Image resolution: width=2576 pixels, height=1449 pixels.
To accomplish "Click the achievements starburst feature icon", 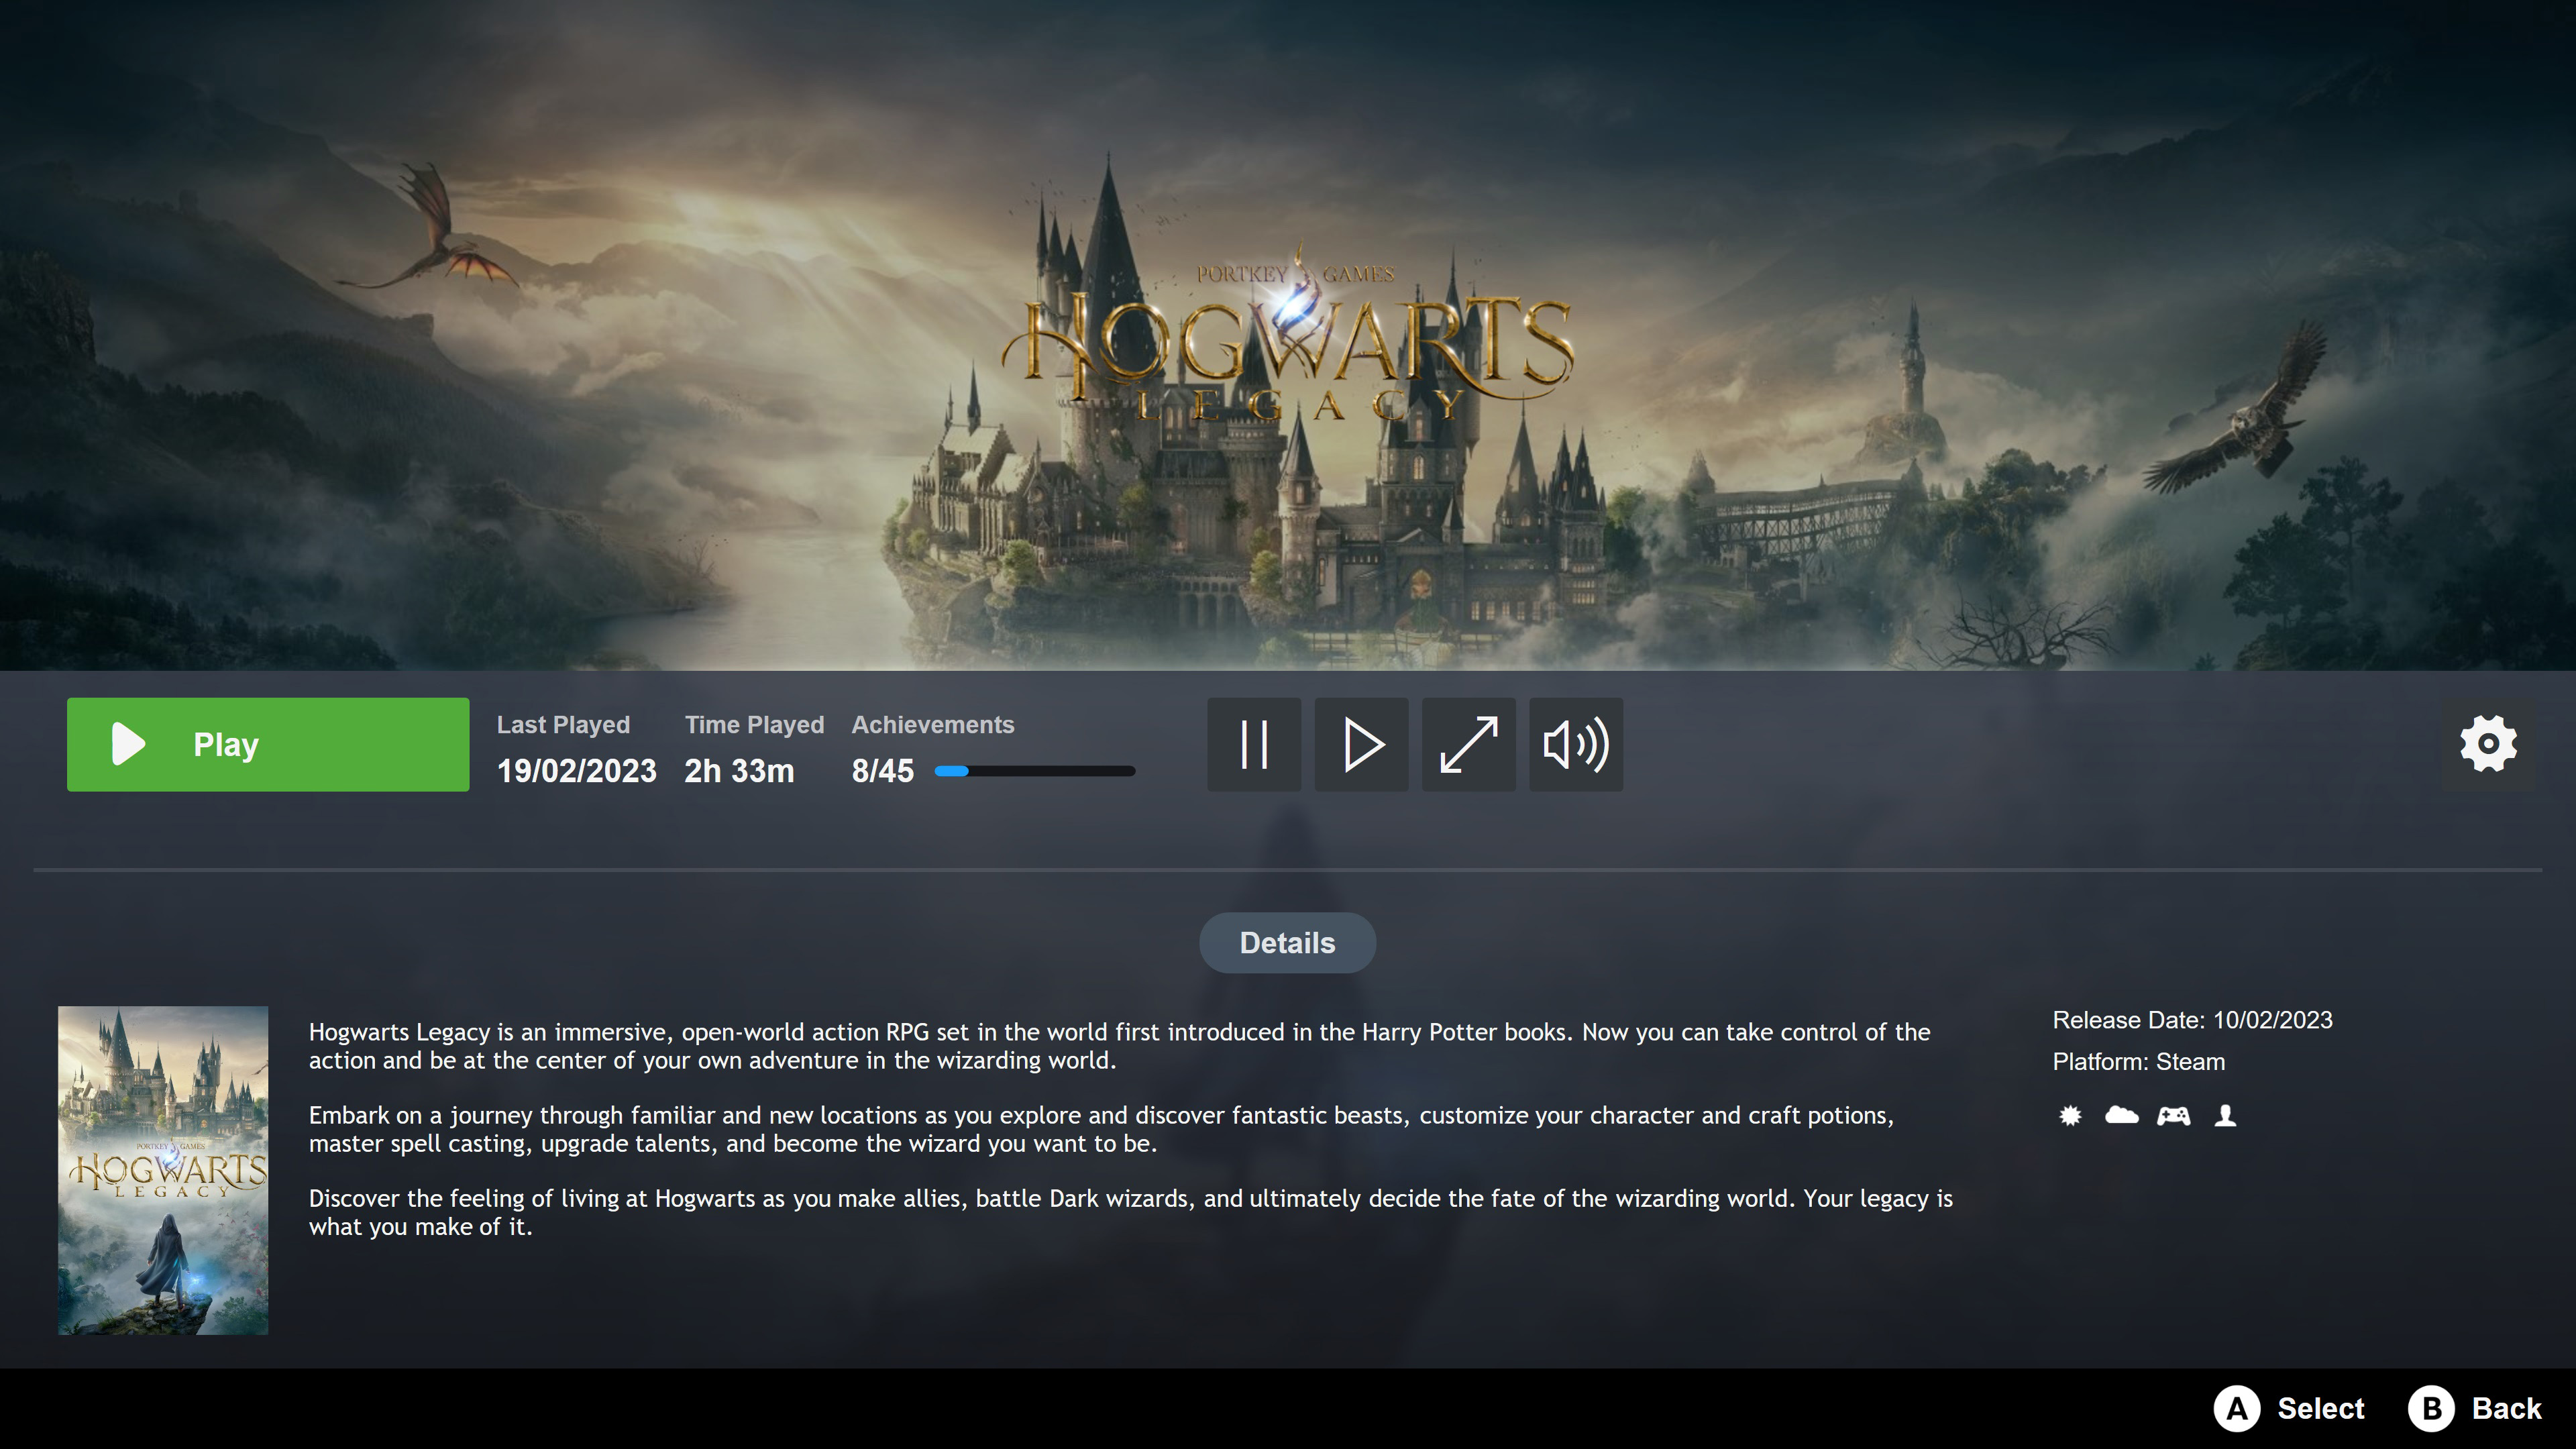I will pyautogui.click(x=2070, y=1115).
